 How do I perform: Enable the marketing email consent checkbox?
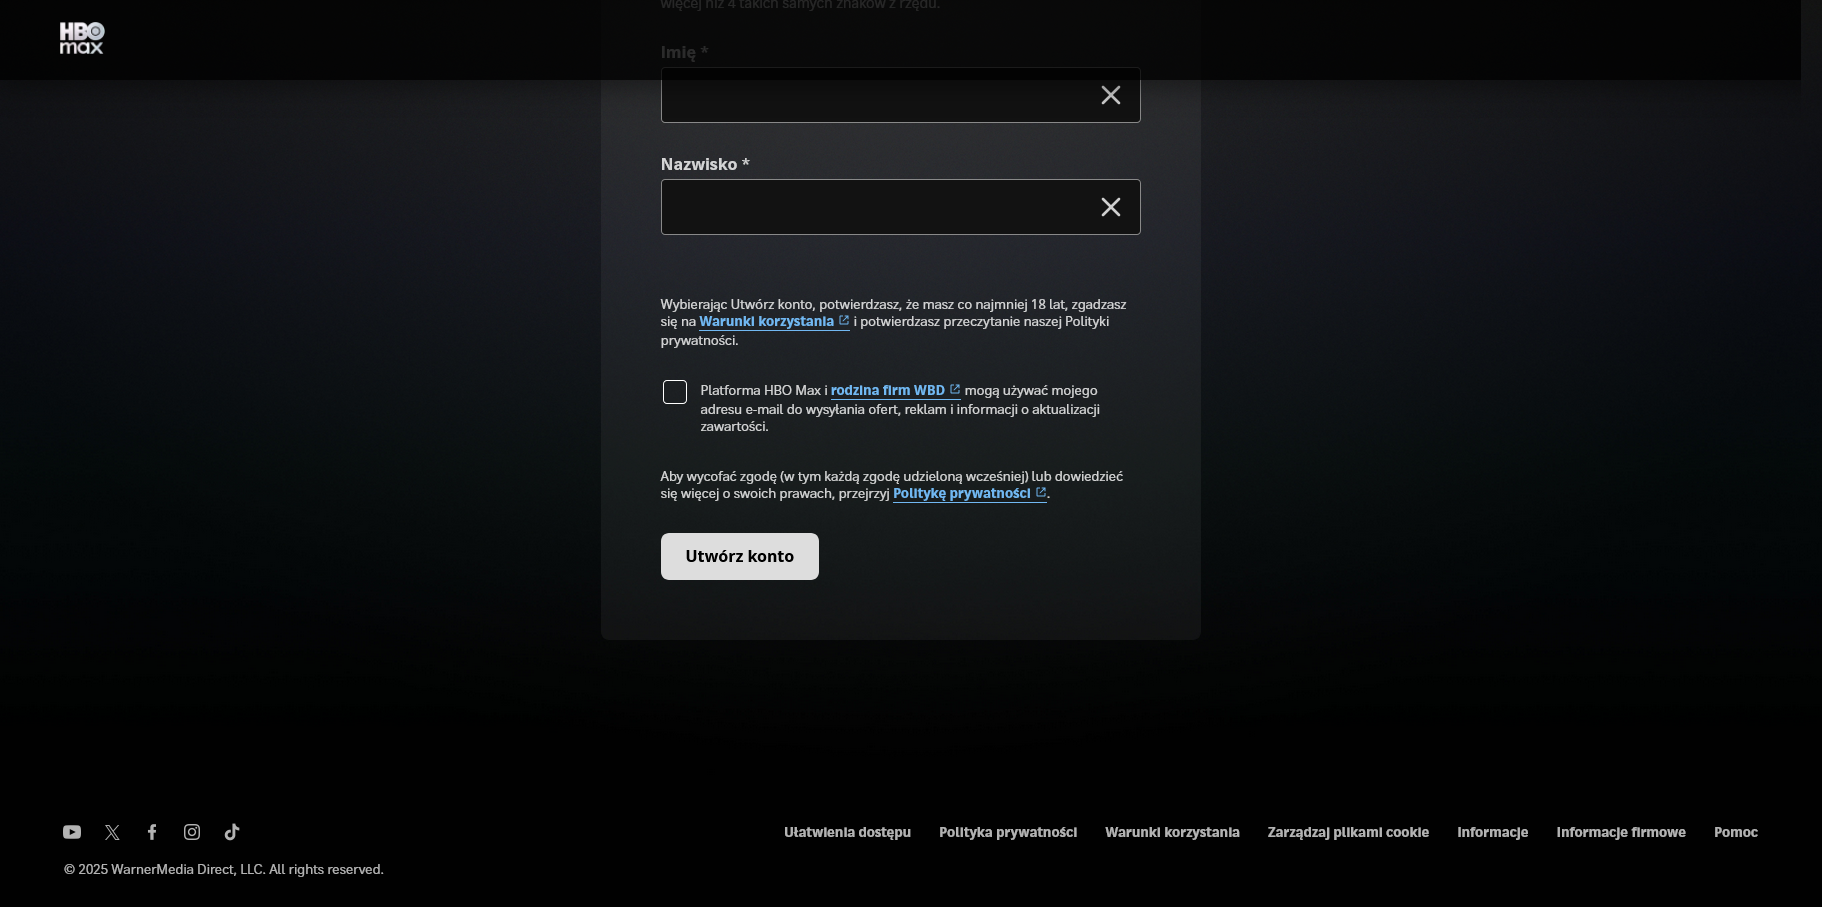pos(675,392)
